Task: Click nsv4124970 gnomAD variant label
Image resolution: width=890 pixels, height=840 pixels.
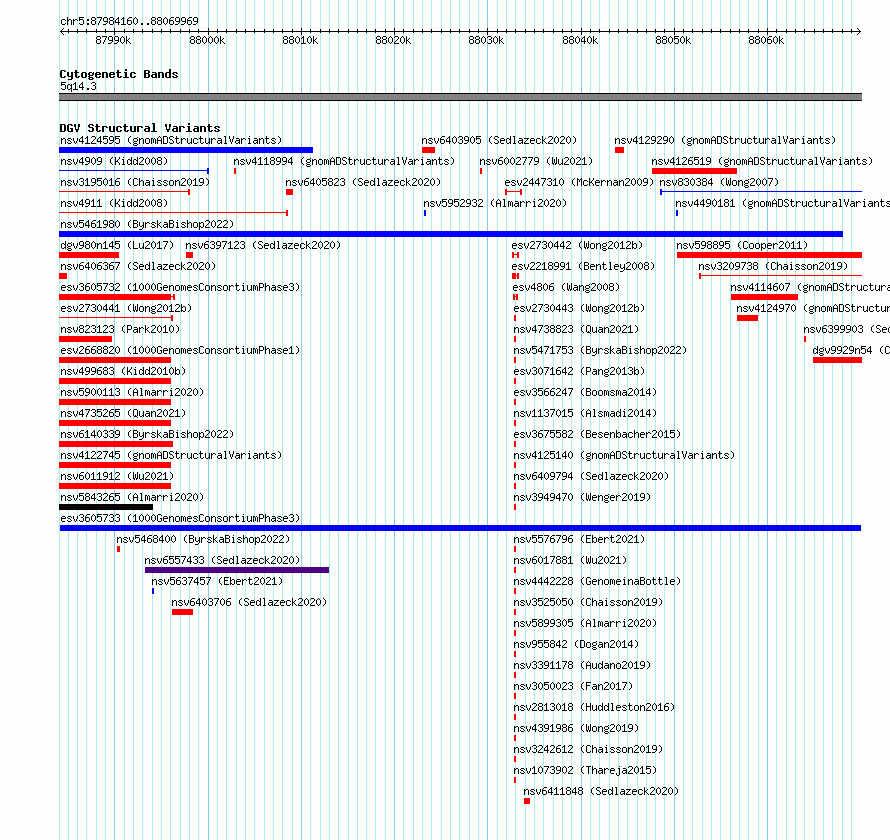Action: 813,308
